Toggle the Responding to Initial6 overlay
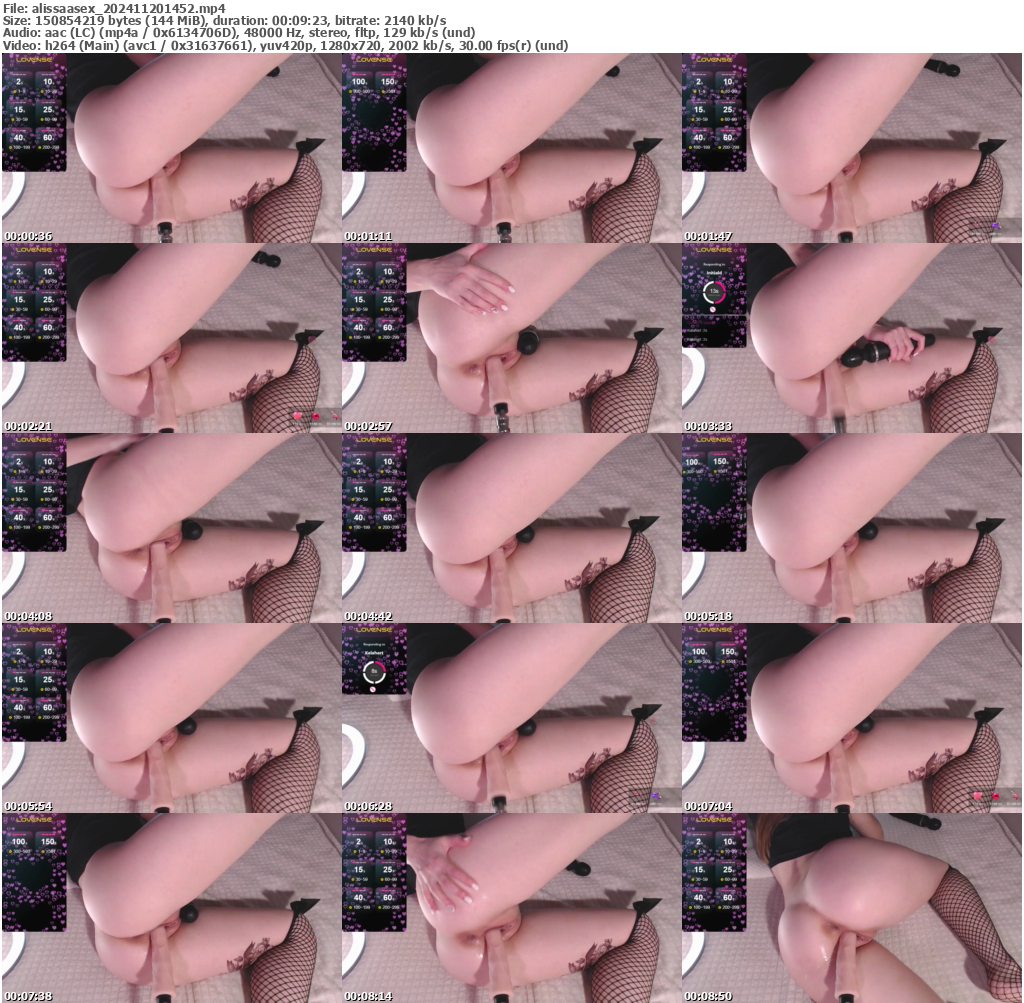This screenshot has width=1024, height=1003. (x=713, y=268)
